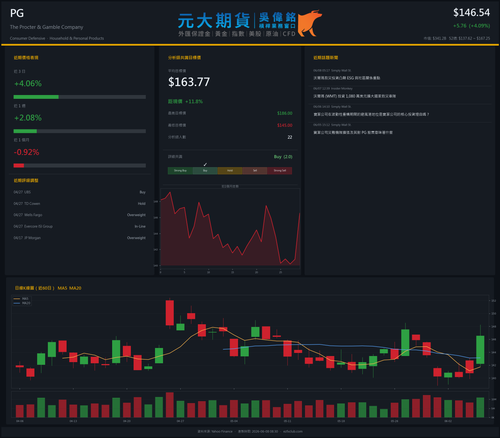Image resolution: width=500 pixels, height=438 pixels.
Task: Click the MA20 legend entry in candlestick chart
Action: 22,303
